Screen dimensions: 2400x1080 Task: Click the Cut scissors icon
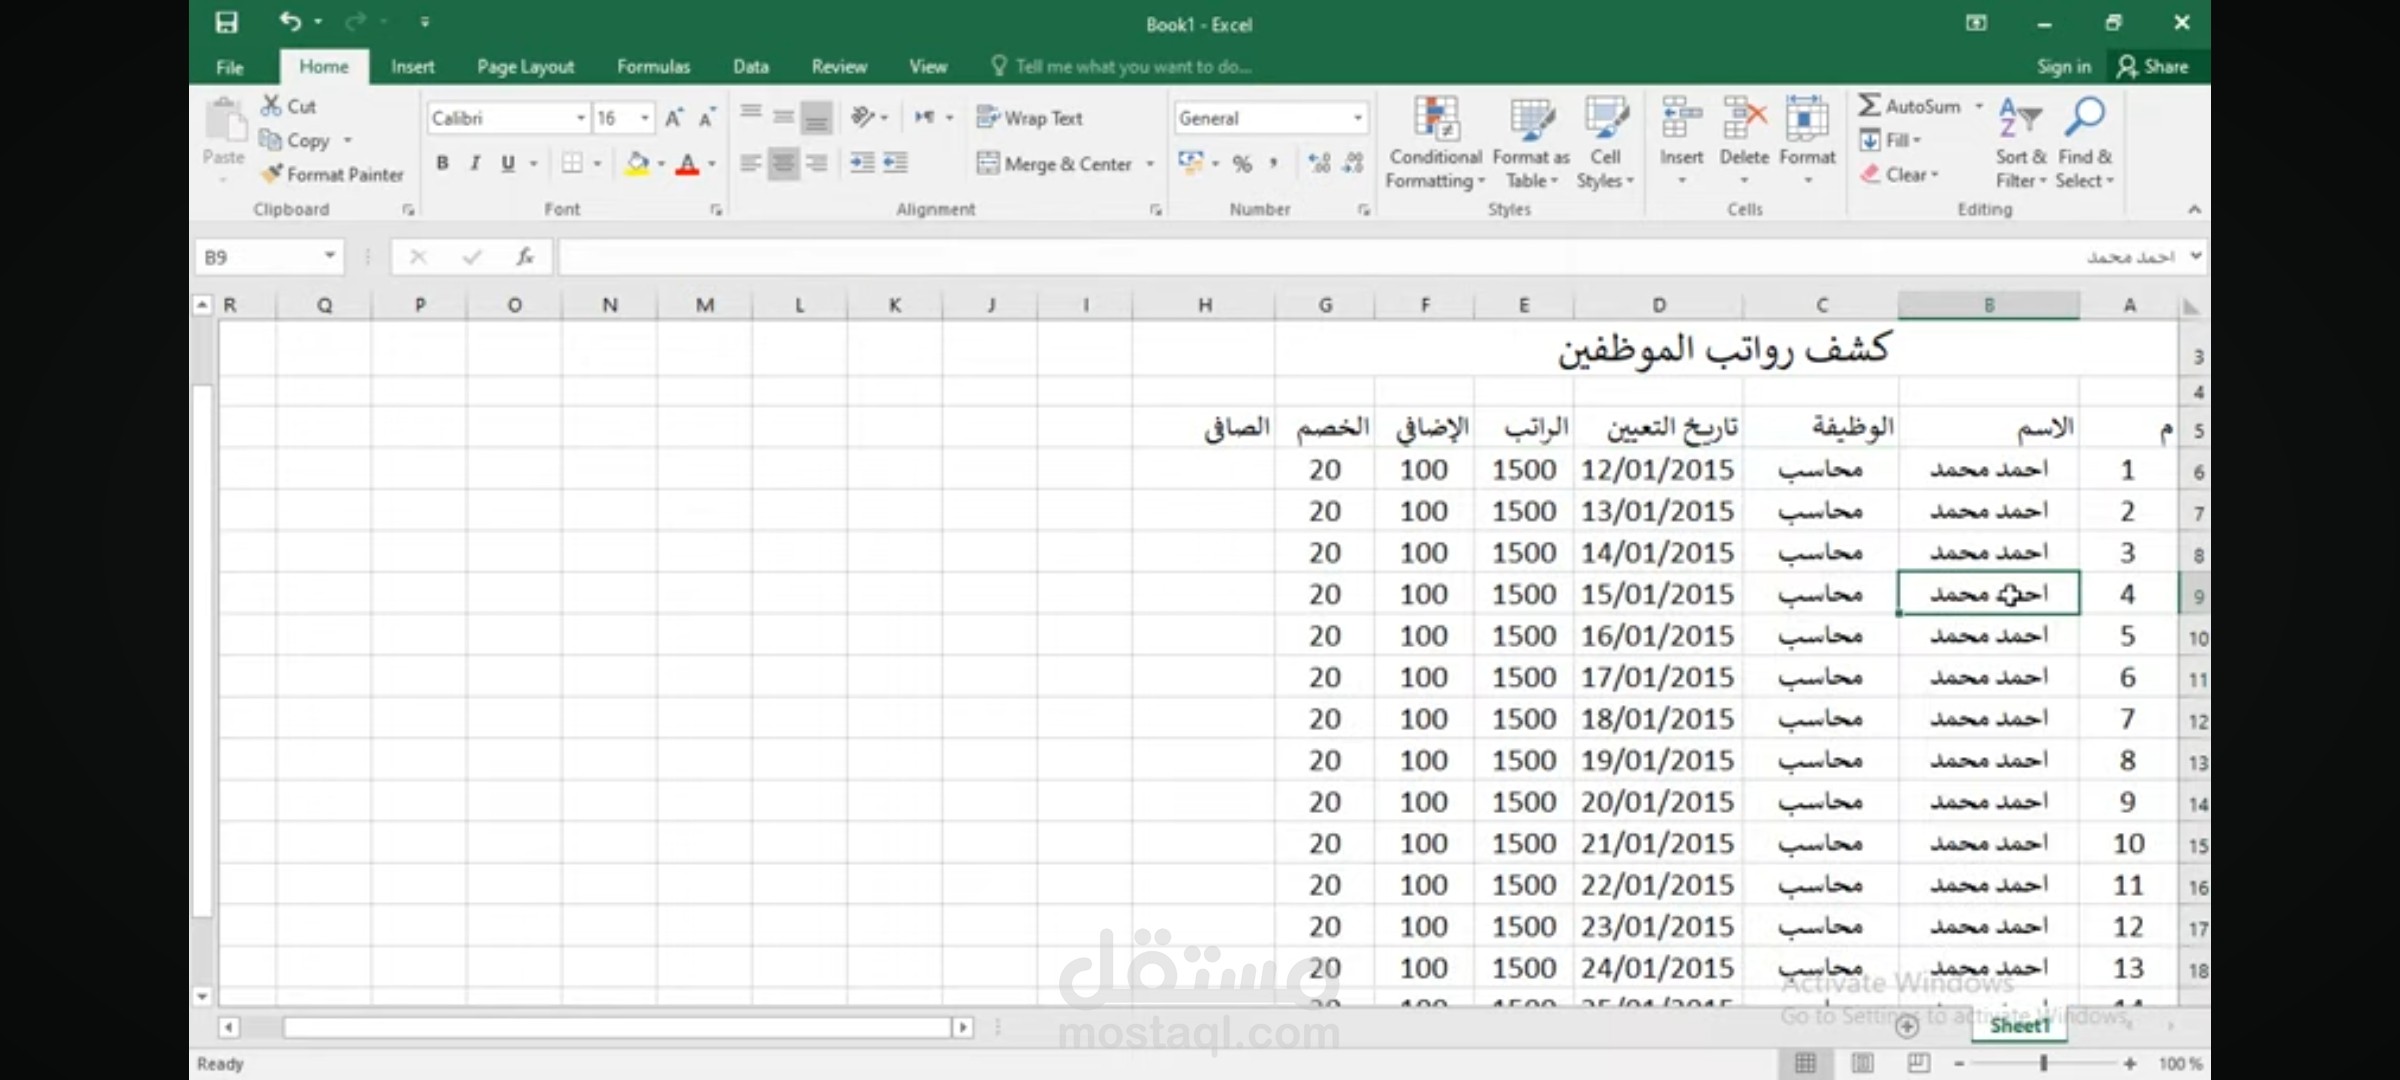(271, 105)
